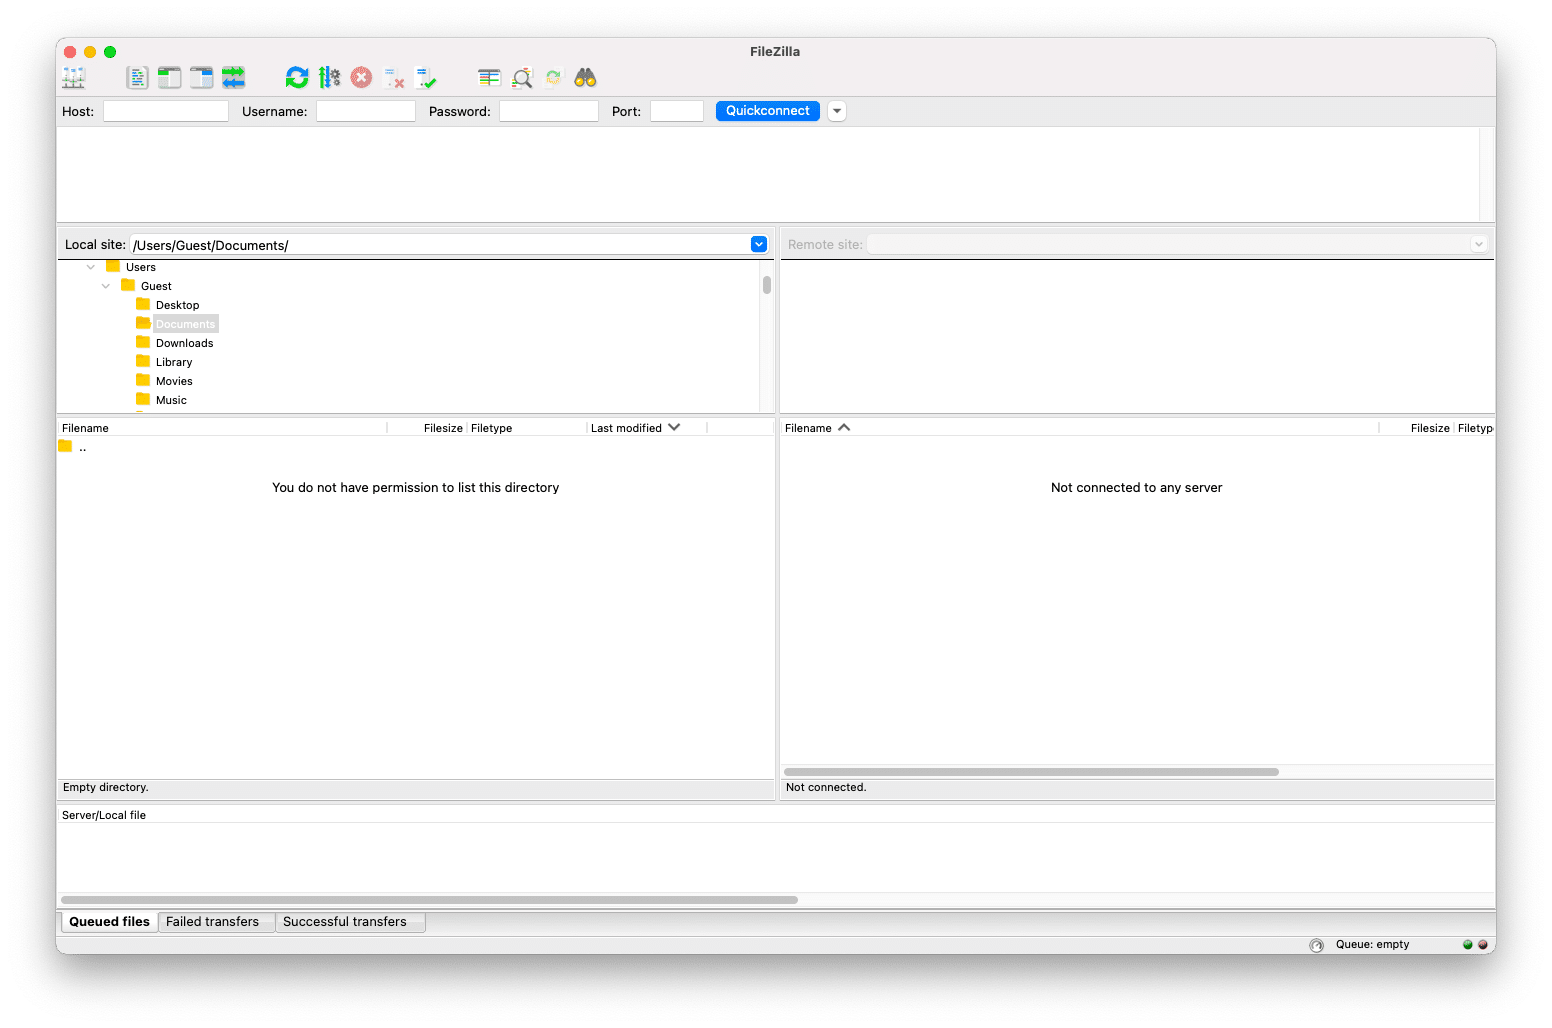Select the Password input field
The height and width of the screenshot is (1028, 1552).
(549, 111)
